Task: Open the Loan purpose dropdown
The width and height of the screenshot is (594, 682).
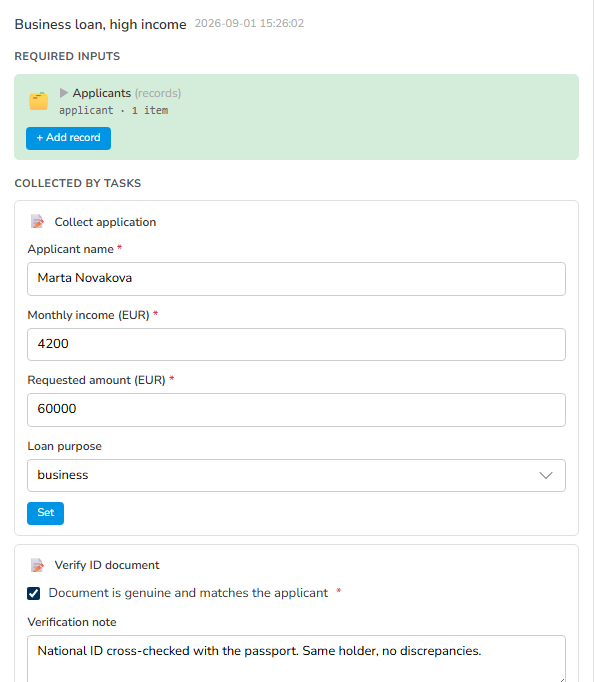Action: (296, 475)
